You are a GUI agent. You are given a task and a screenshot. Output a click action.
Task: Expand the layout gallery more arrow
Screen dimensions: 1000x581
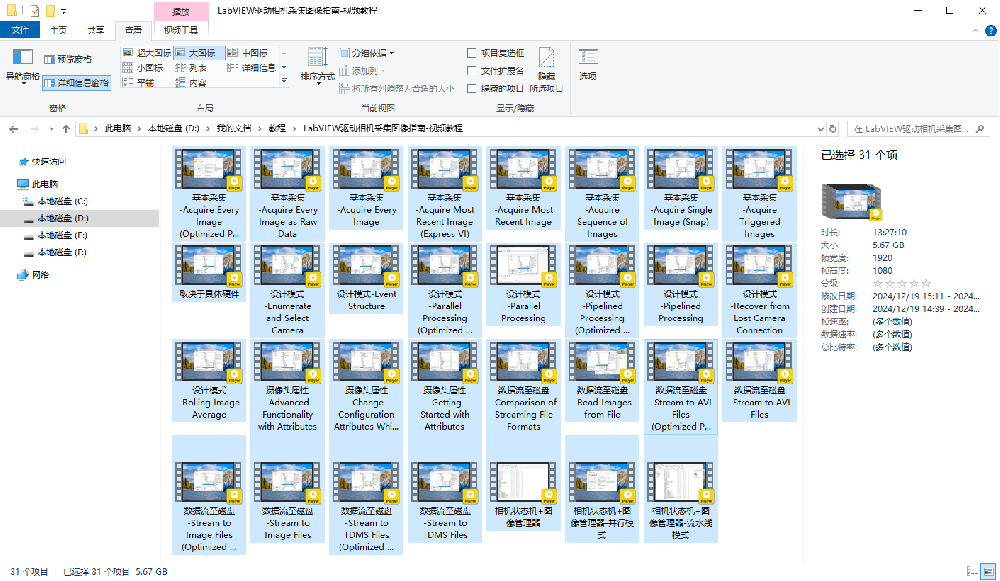pyautogui.click(x=284, y=81)
